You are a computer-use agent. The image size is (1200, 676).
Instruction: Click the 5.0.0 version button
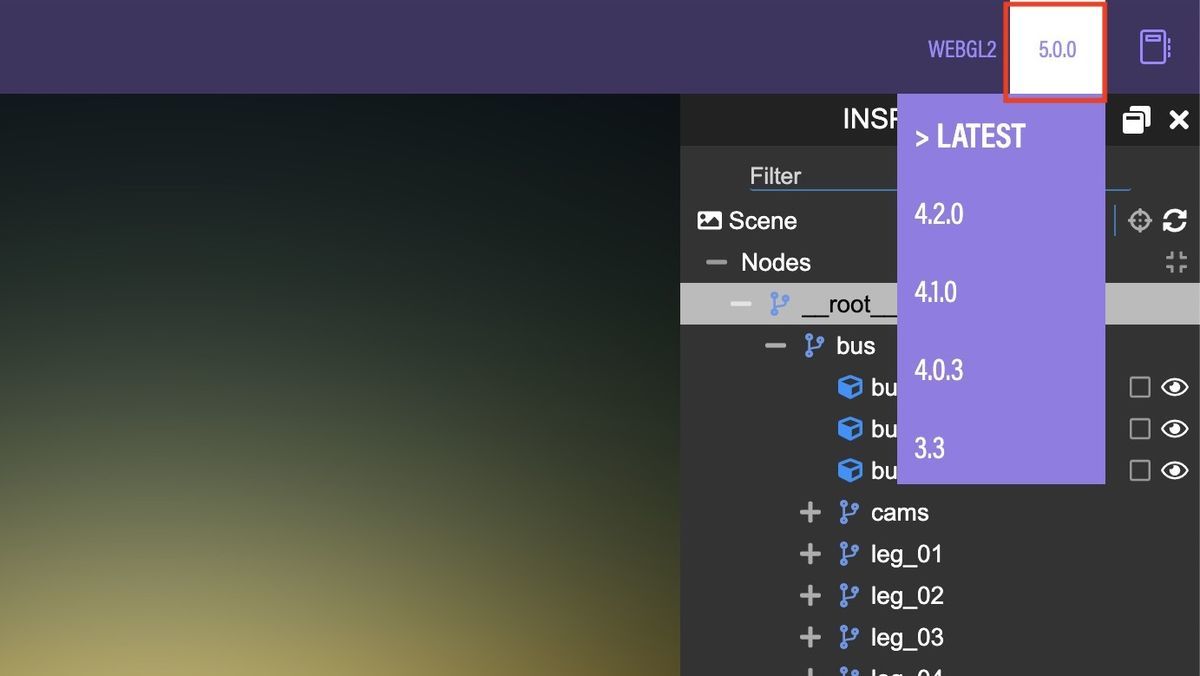click(x=1057, y=47)
